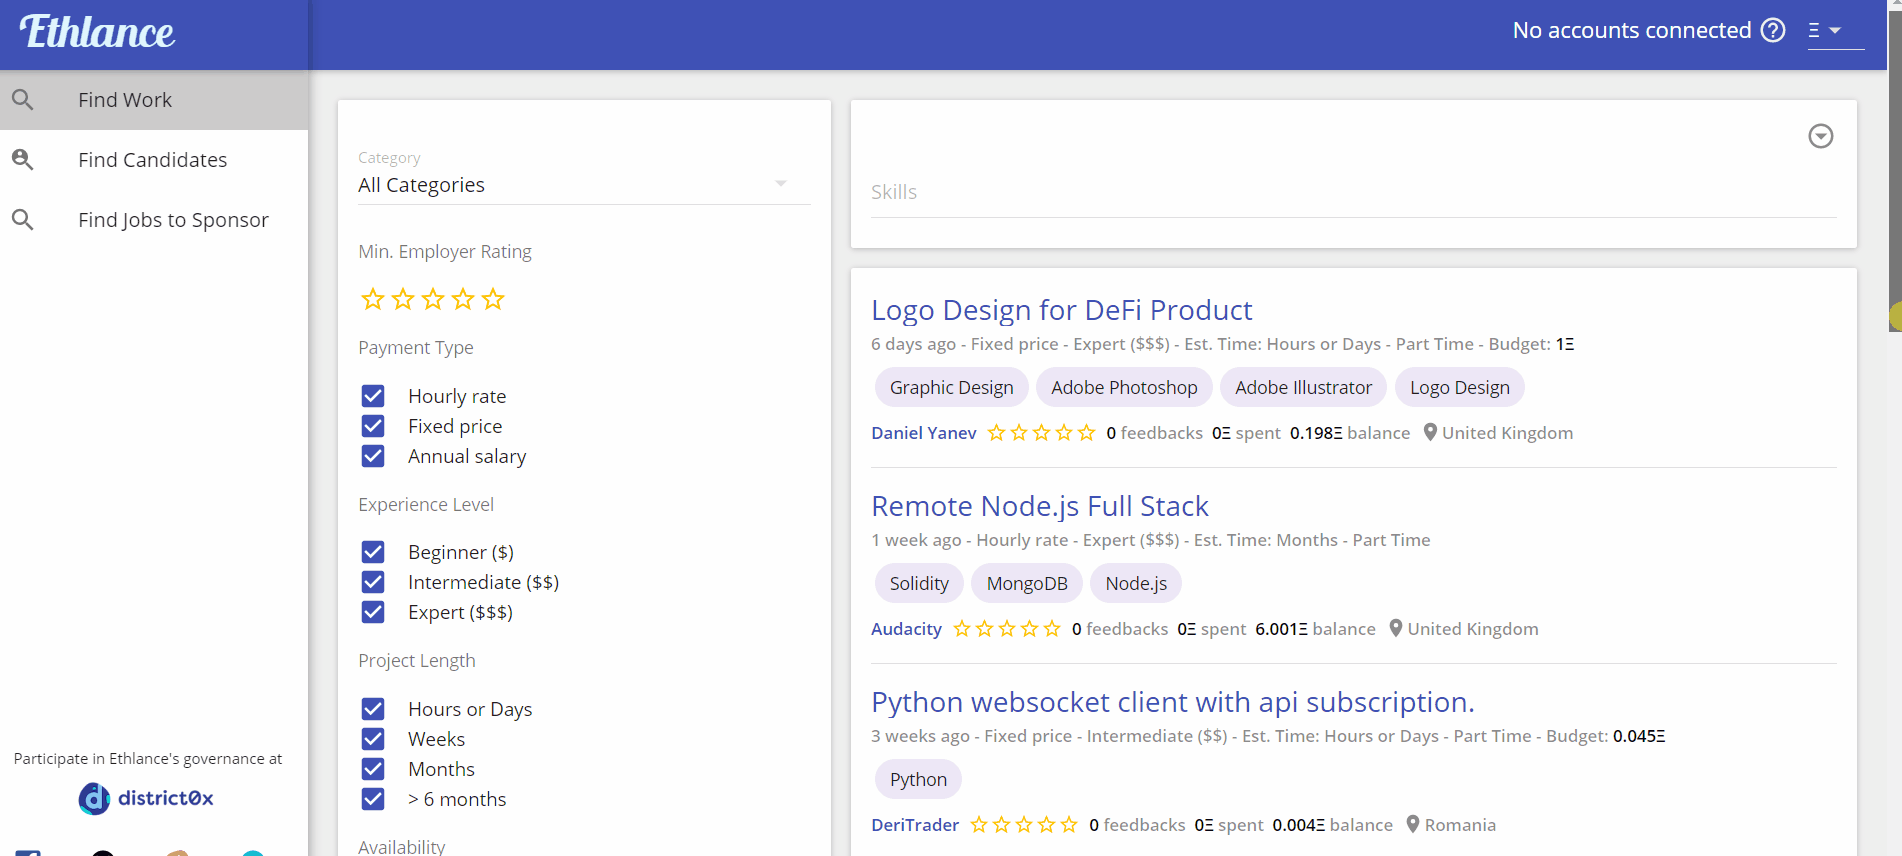Click the Find Candidates person-search icon
Viewport: 1902px width, 856px height.
23,160
